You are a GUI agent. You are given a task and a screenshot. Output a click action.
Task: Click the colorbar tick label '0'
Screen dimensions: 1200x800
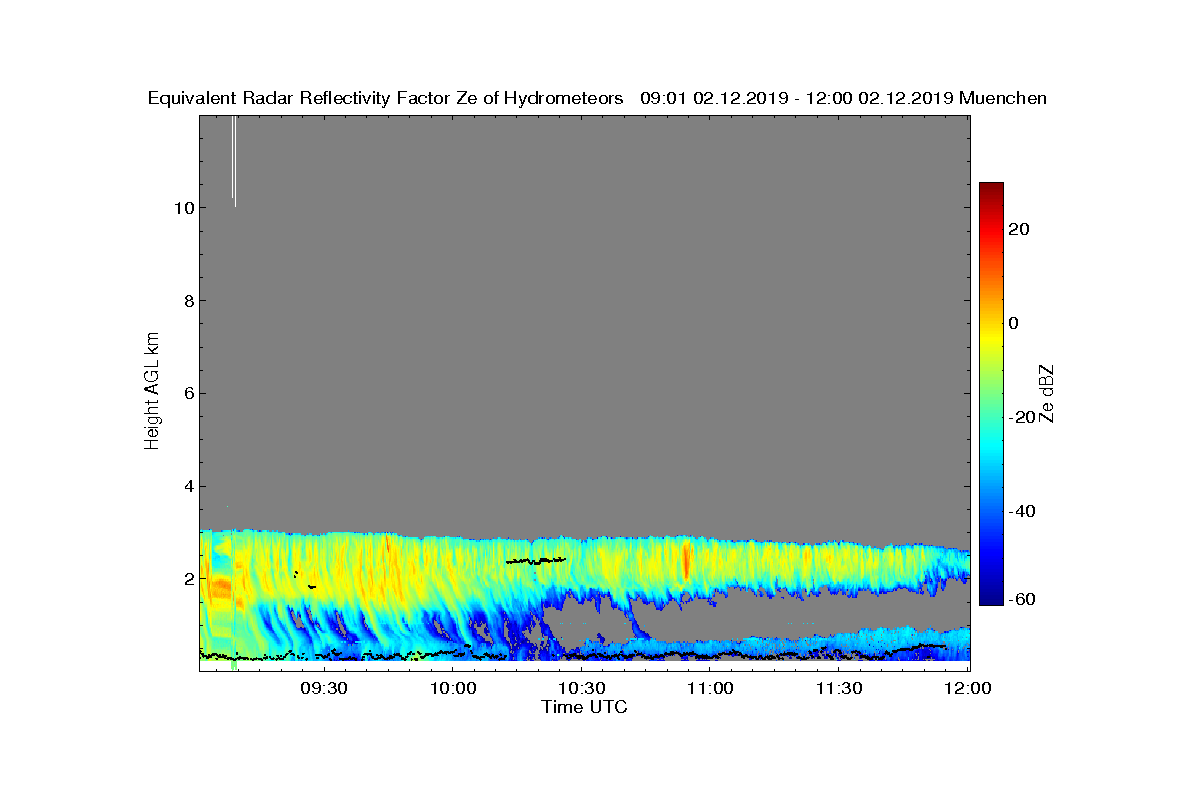[1015, 323]
